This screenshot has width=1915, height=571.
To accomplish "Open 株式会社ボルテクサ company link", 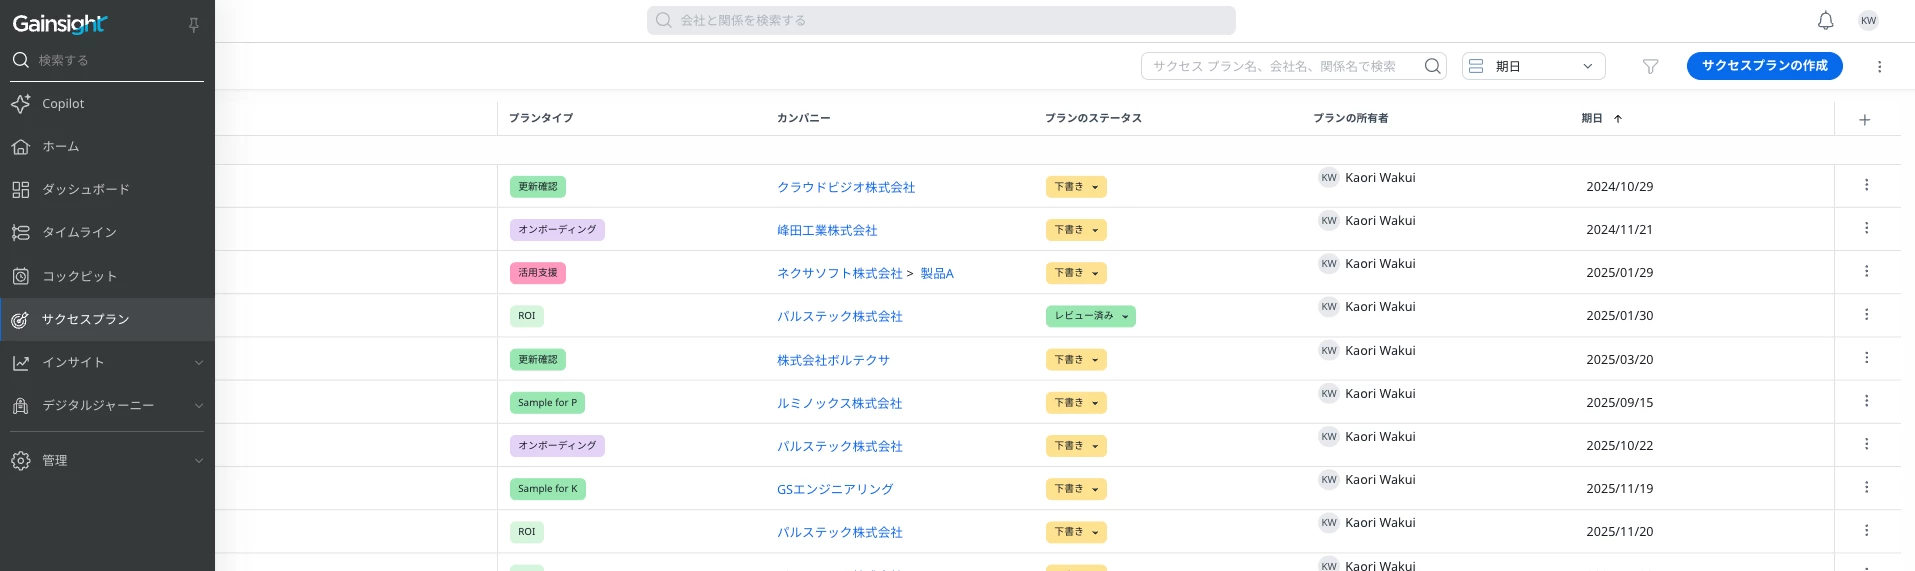I will (833, 360).
